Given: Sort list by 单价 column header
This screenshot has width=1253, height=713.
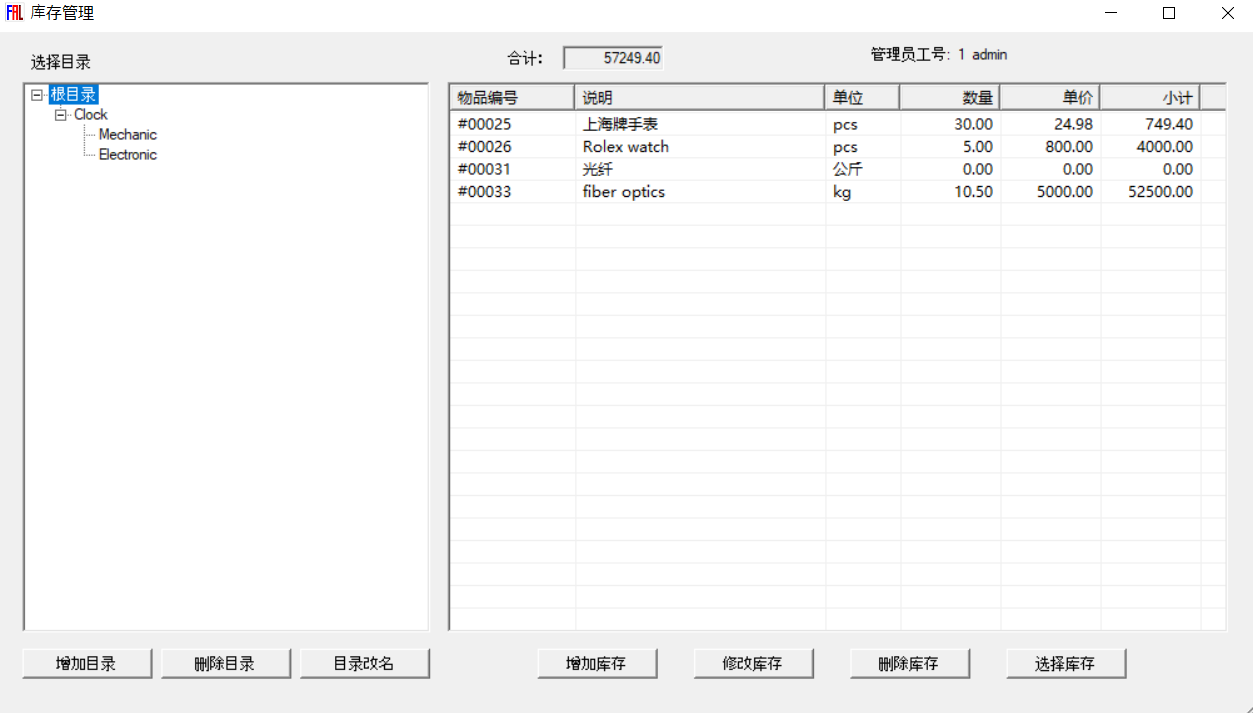Looking at the screenshot, I should [x=1049, y=98].
